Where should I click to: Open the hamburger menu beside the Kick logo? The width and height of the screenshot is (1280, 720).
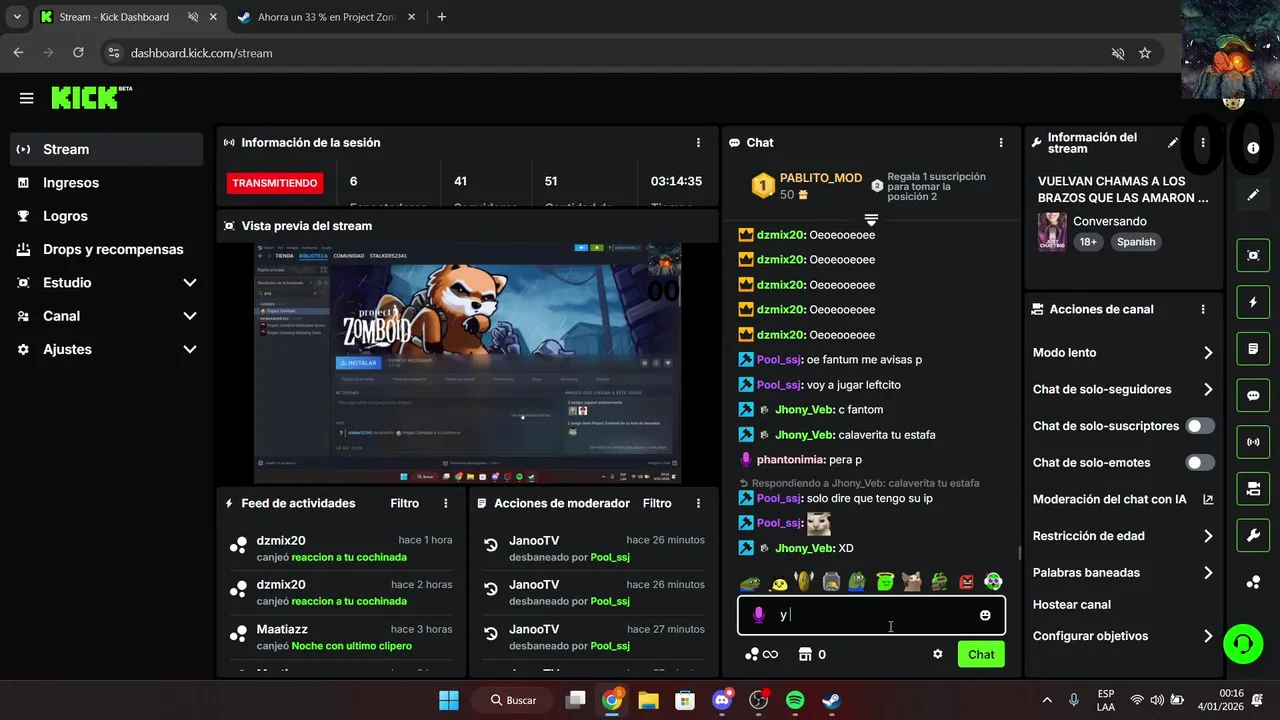(26, 98)
